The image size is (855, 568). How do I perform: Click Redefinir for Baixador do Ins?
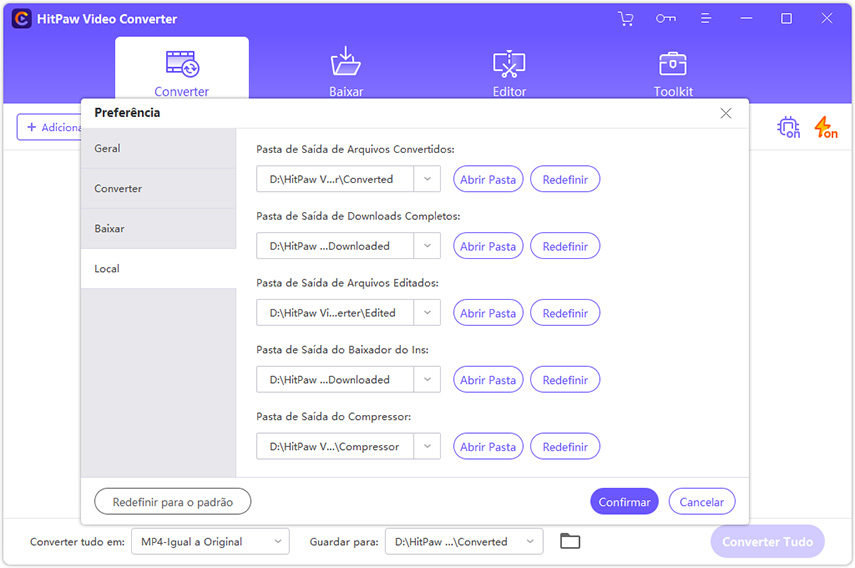[565, 379]
